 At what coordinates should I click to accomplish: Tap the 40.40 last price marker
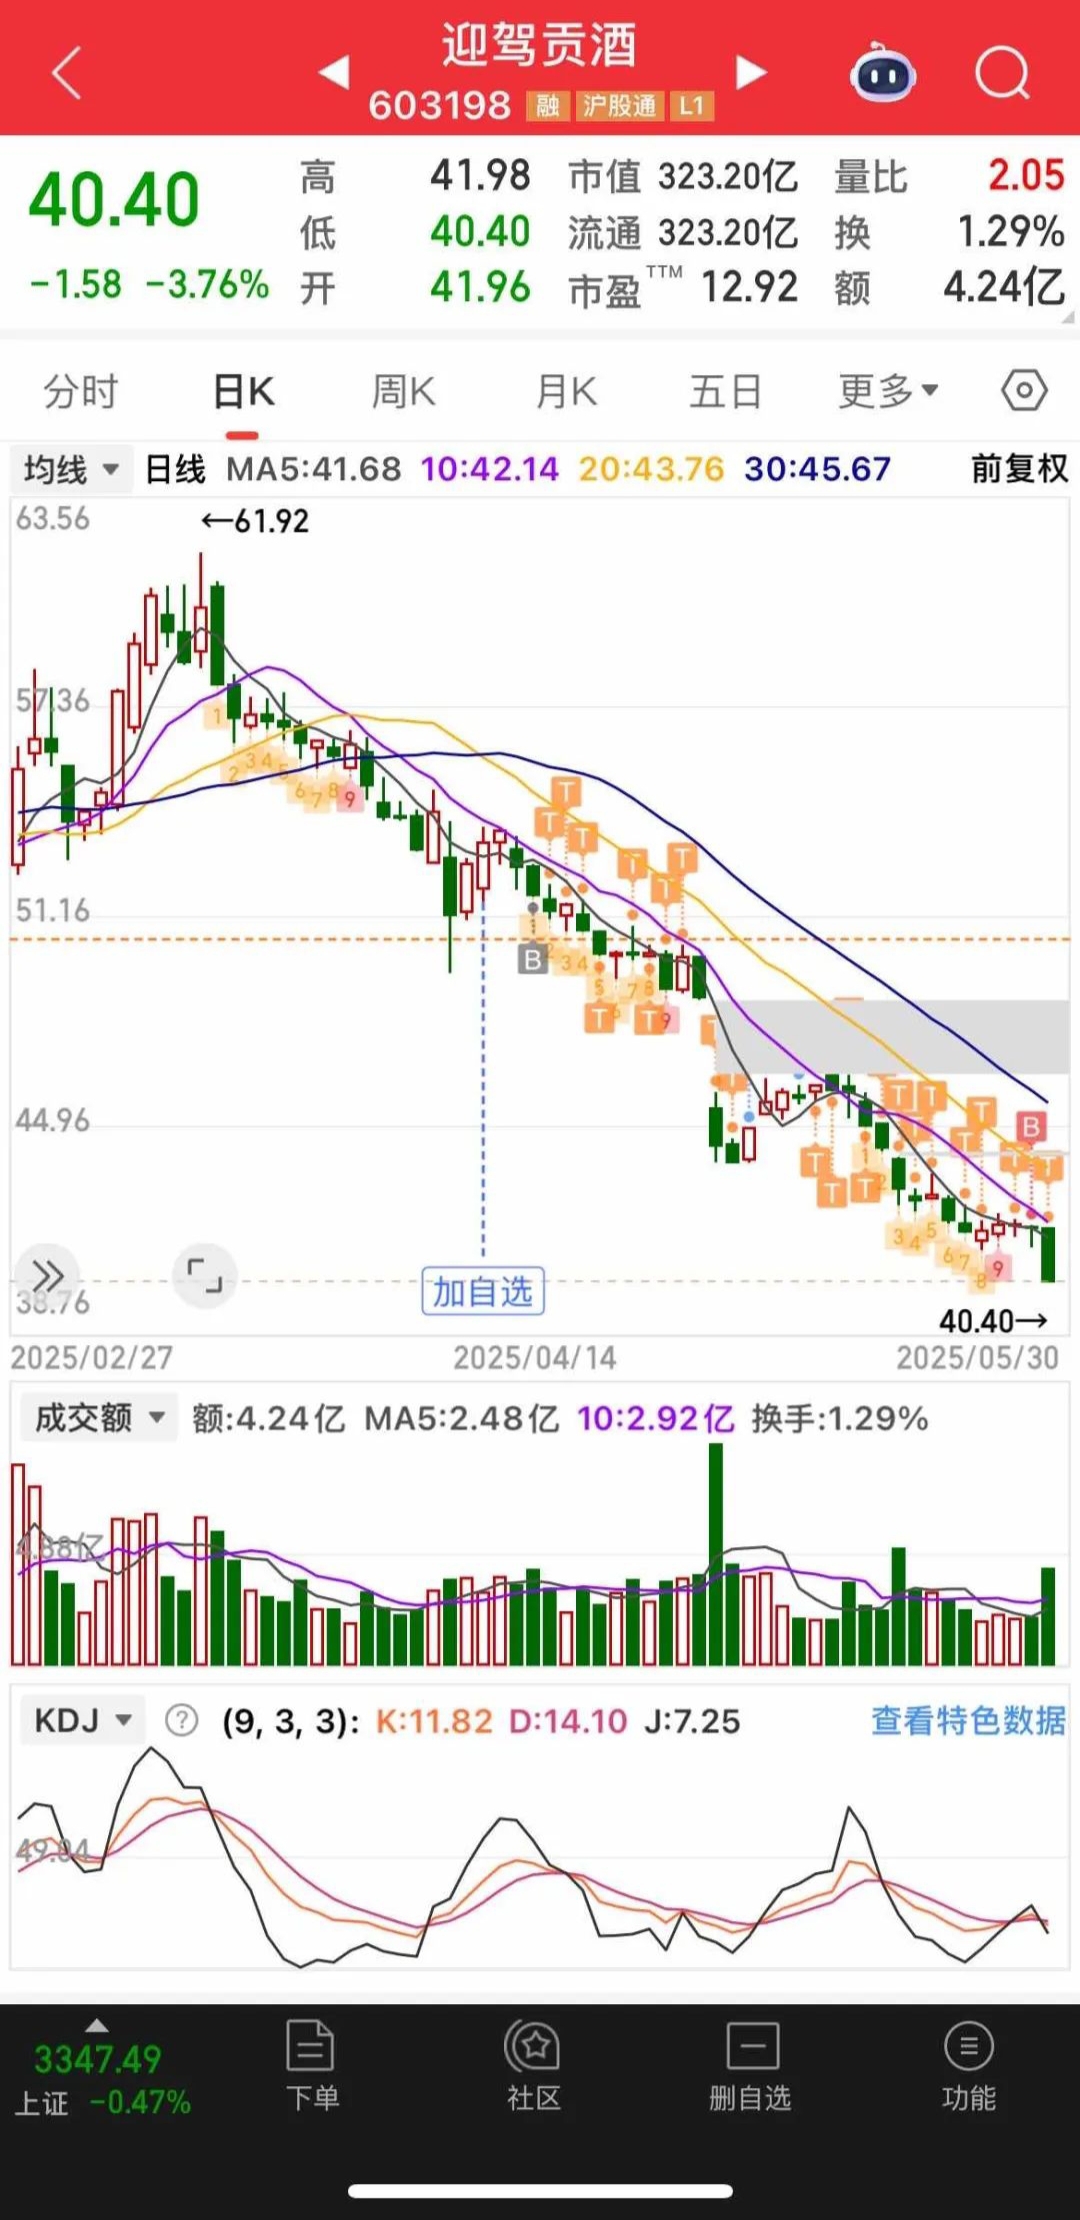(x=993, y=1321)
